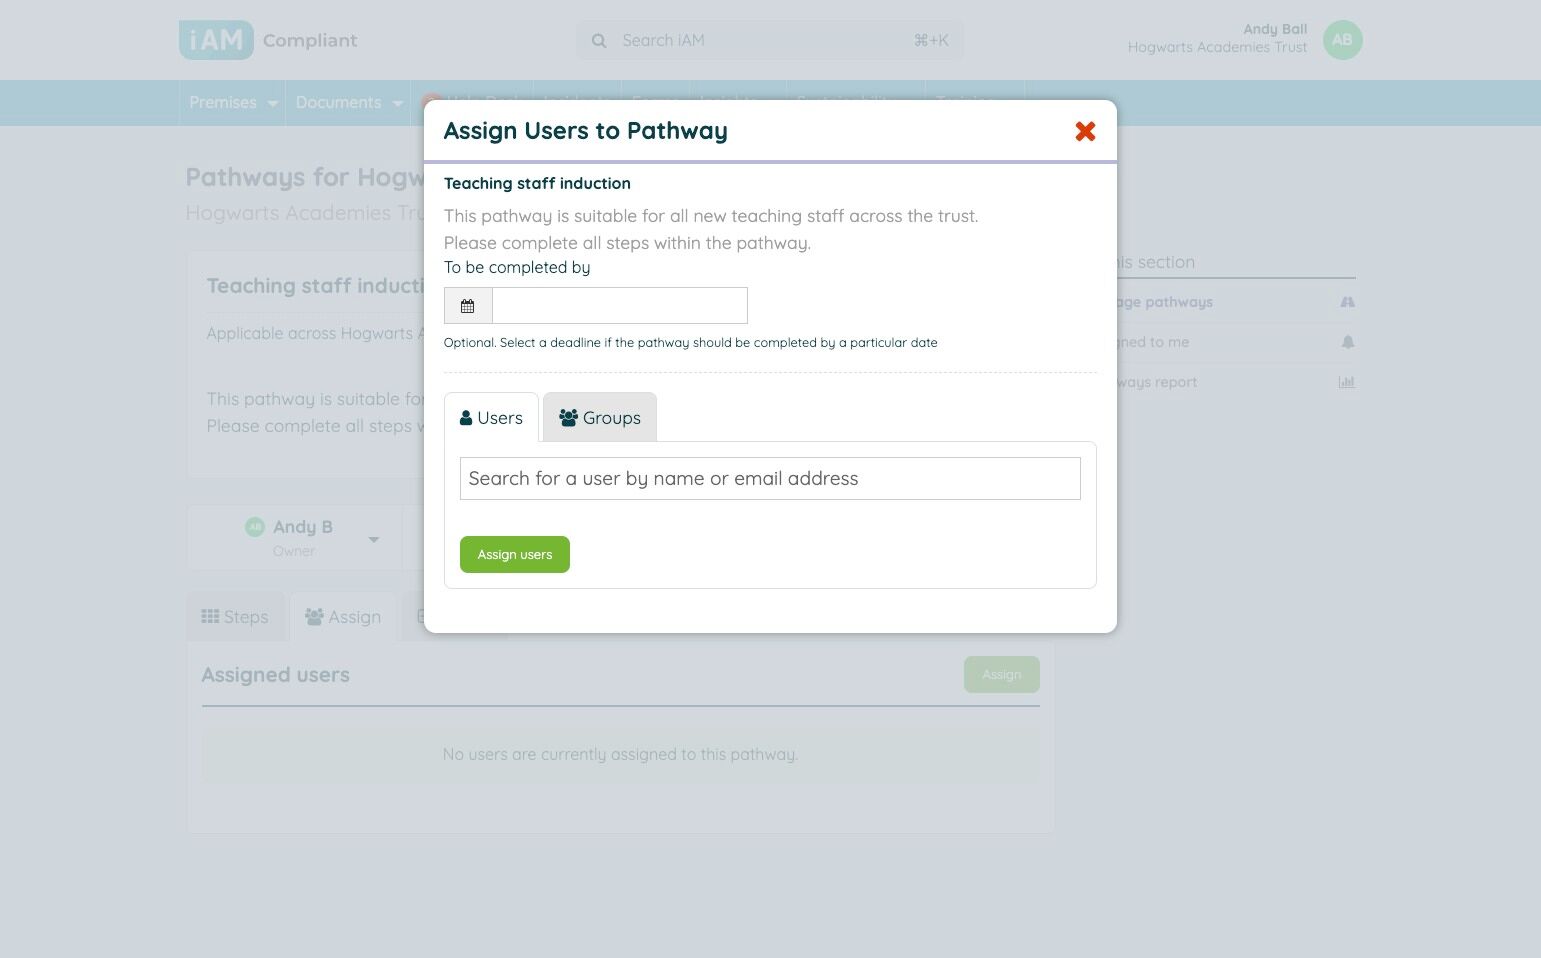Click the Assign button in Assigned users
1541x958 pixels.
coord(1001,675)
